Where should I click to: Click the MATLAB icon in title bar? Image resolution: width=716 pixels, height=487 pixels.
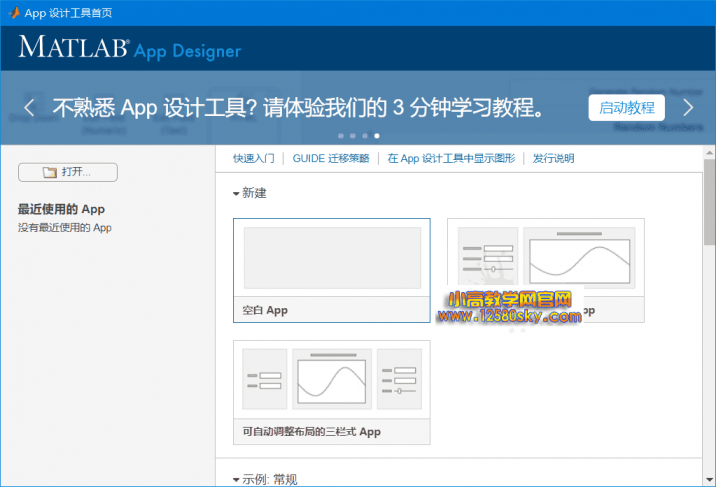(15, 13)
